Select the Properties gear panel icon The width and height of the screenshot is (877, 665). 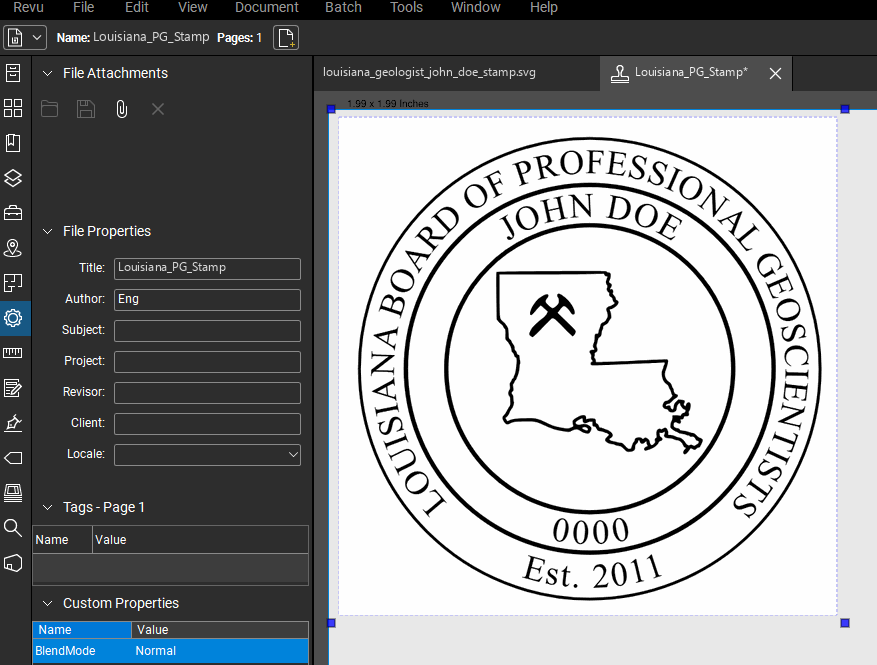point(13,318)
